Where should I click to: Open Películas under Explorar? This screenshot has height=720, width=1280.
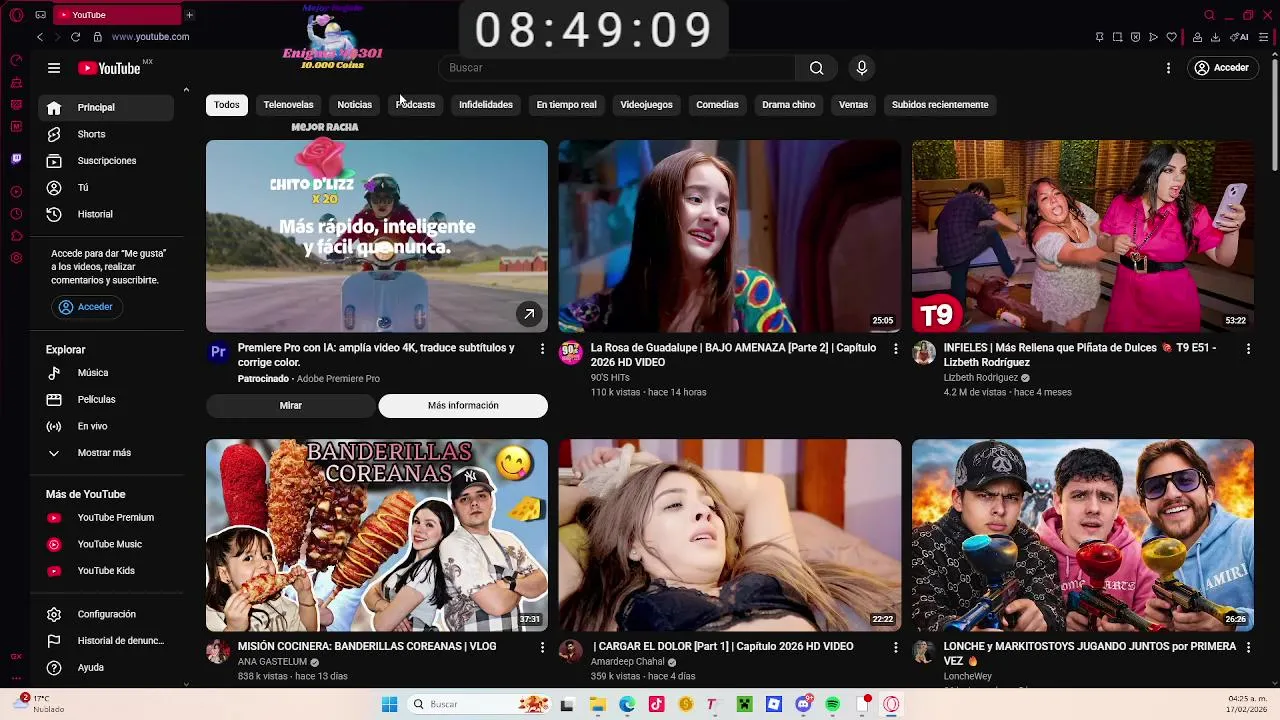pos(106,400)
